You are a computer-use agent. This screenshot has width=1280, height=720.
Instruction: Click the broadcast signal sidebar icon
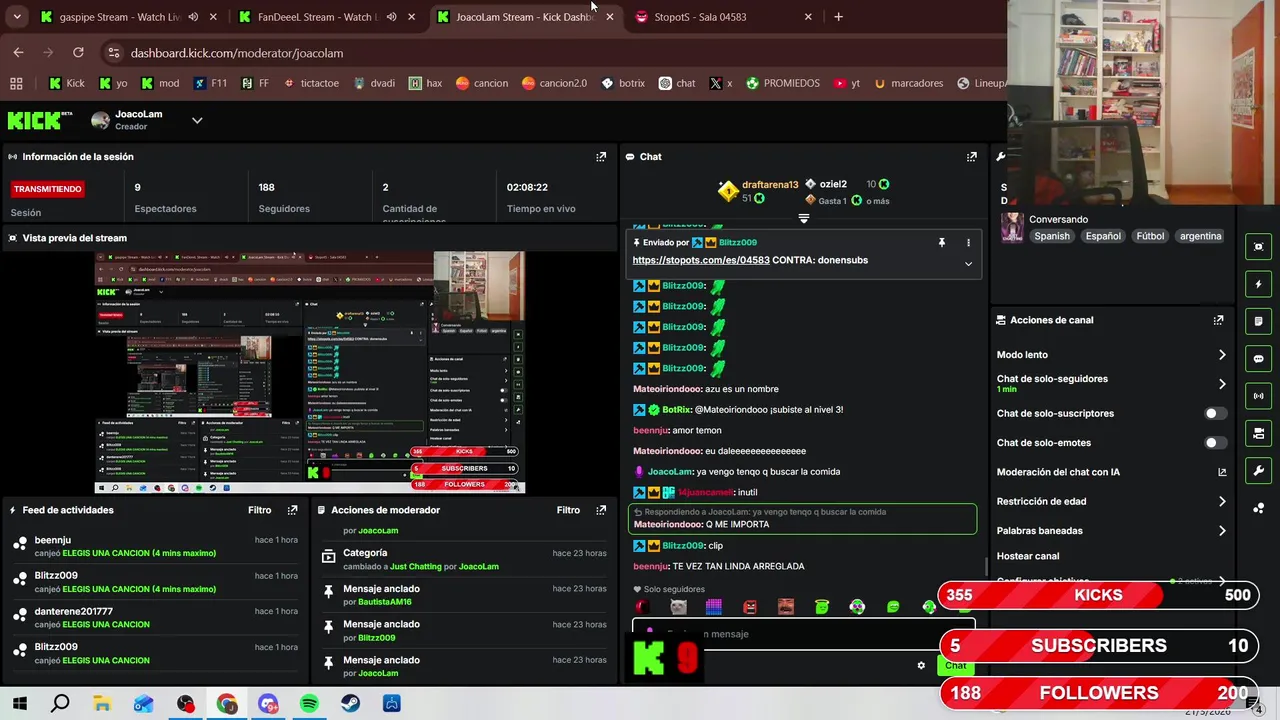pos(1258,396)
